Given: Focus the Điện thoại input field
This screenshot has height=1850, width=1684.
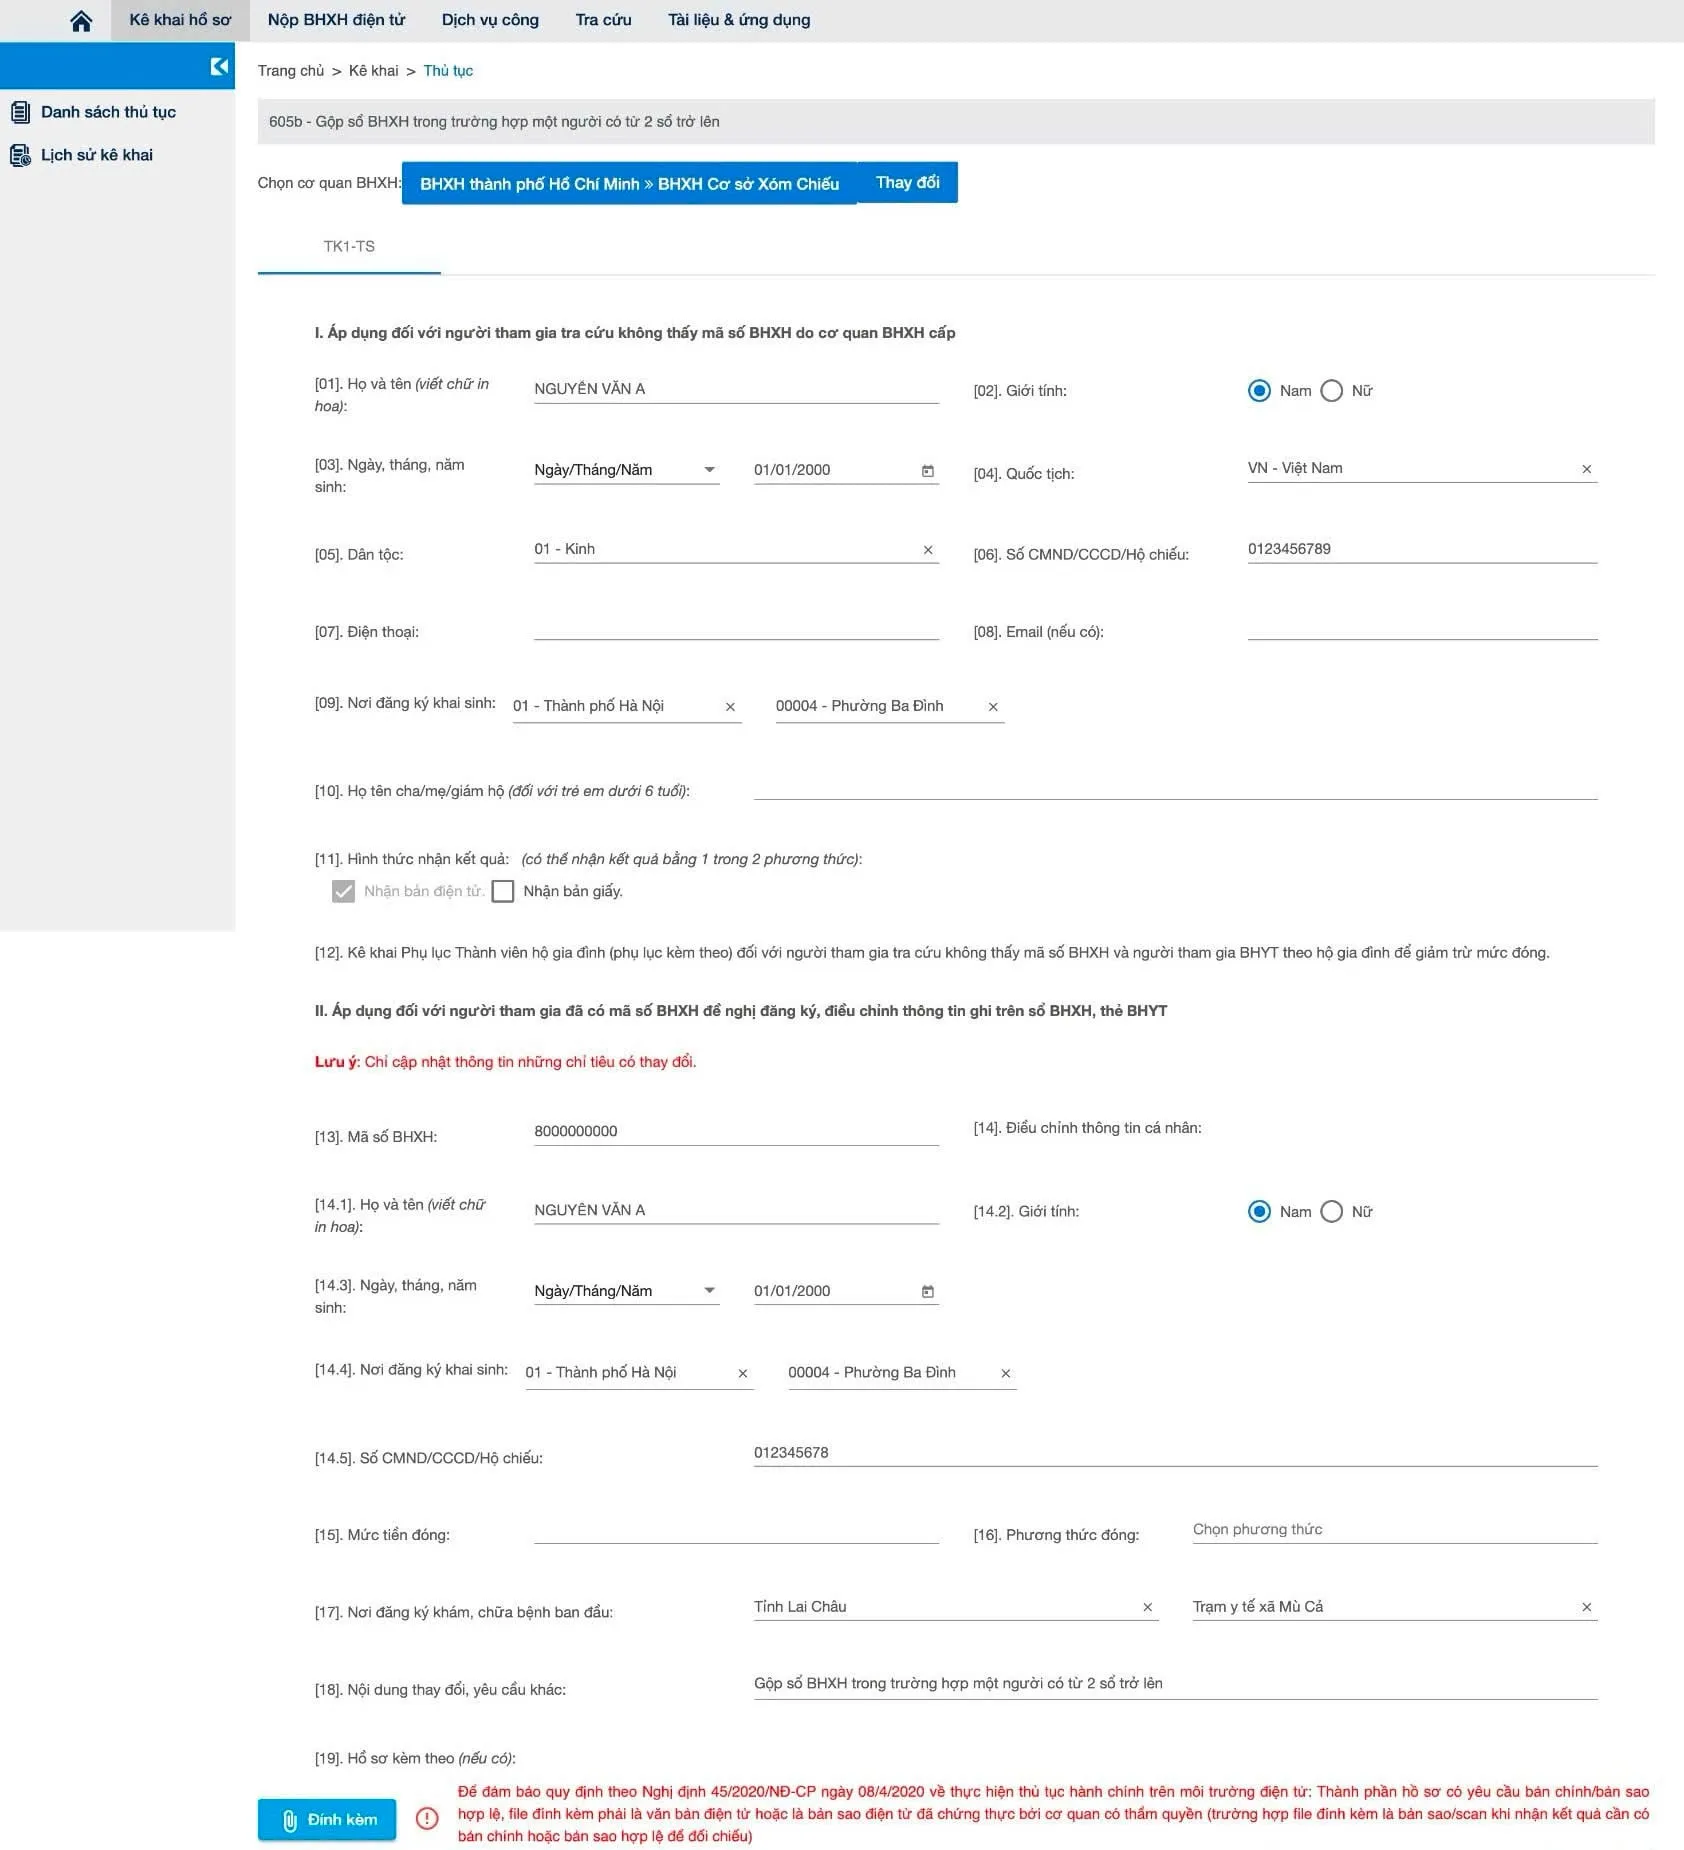Looking at the screenshot, I should point(735,628).
